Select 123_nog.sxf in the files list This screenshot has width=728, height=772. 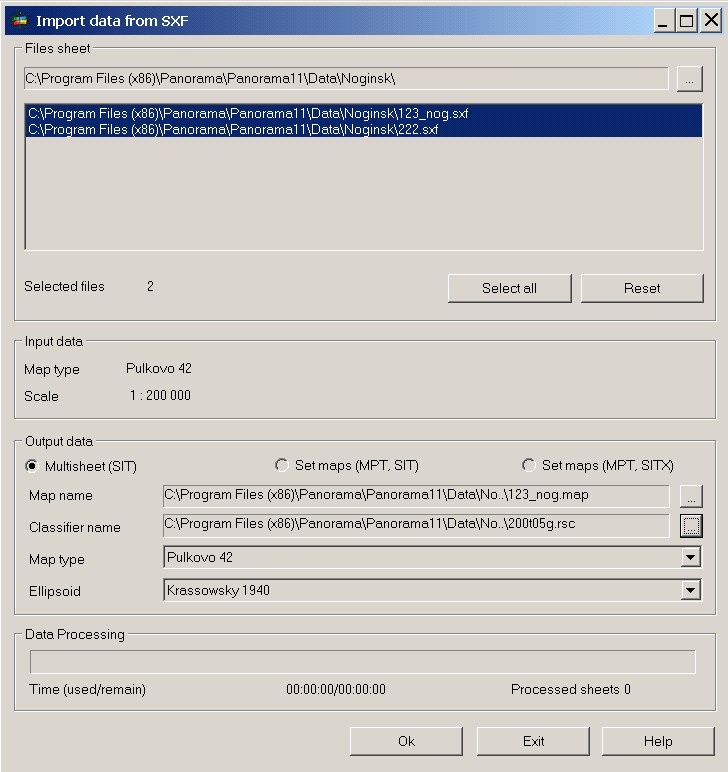(x=248, y=114)
